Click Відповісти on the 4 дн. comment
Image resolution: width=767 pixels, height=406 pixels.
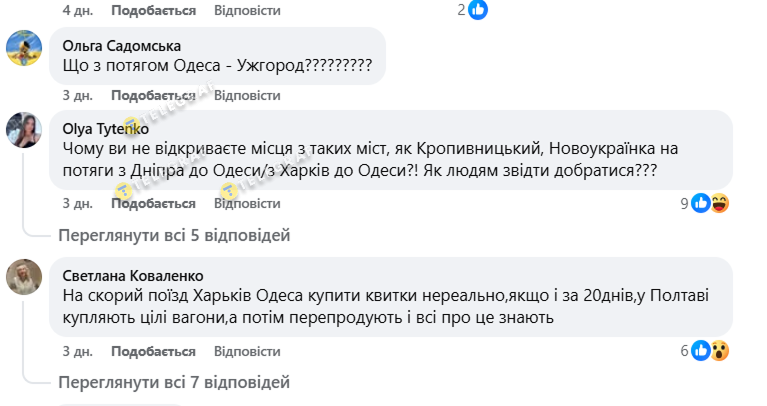tap(247, 10)
